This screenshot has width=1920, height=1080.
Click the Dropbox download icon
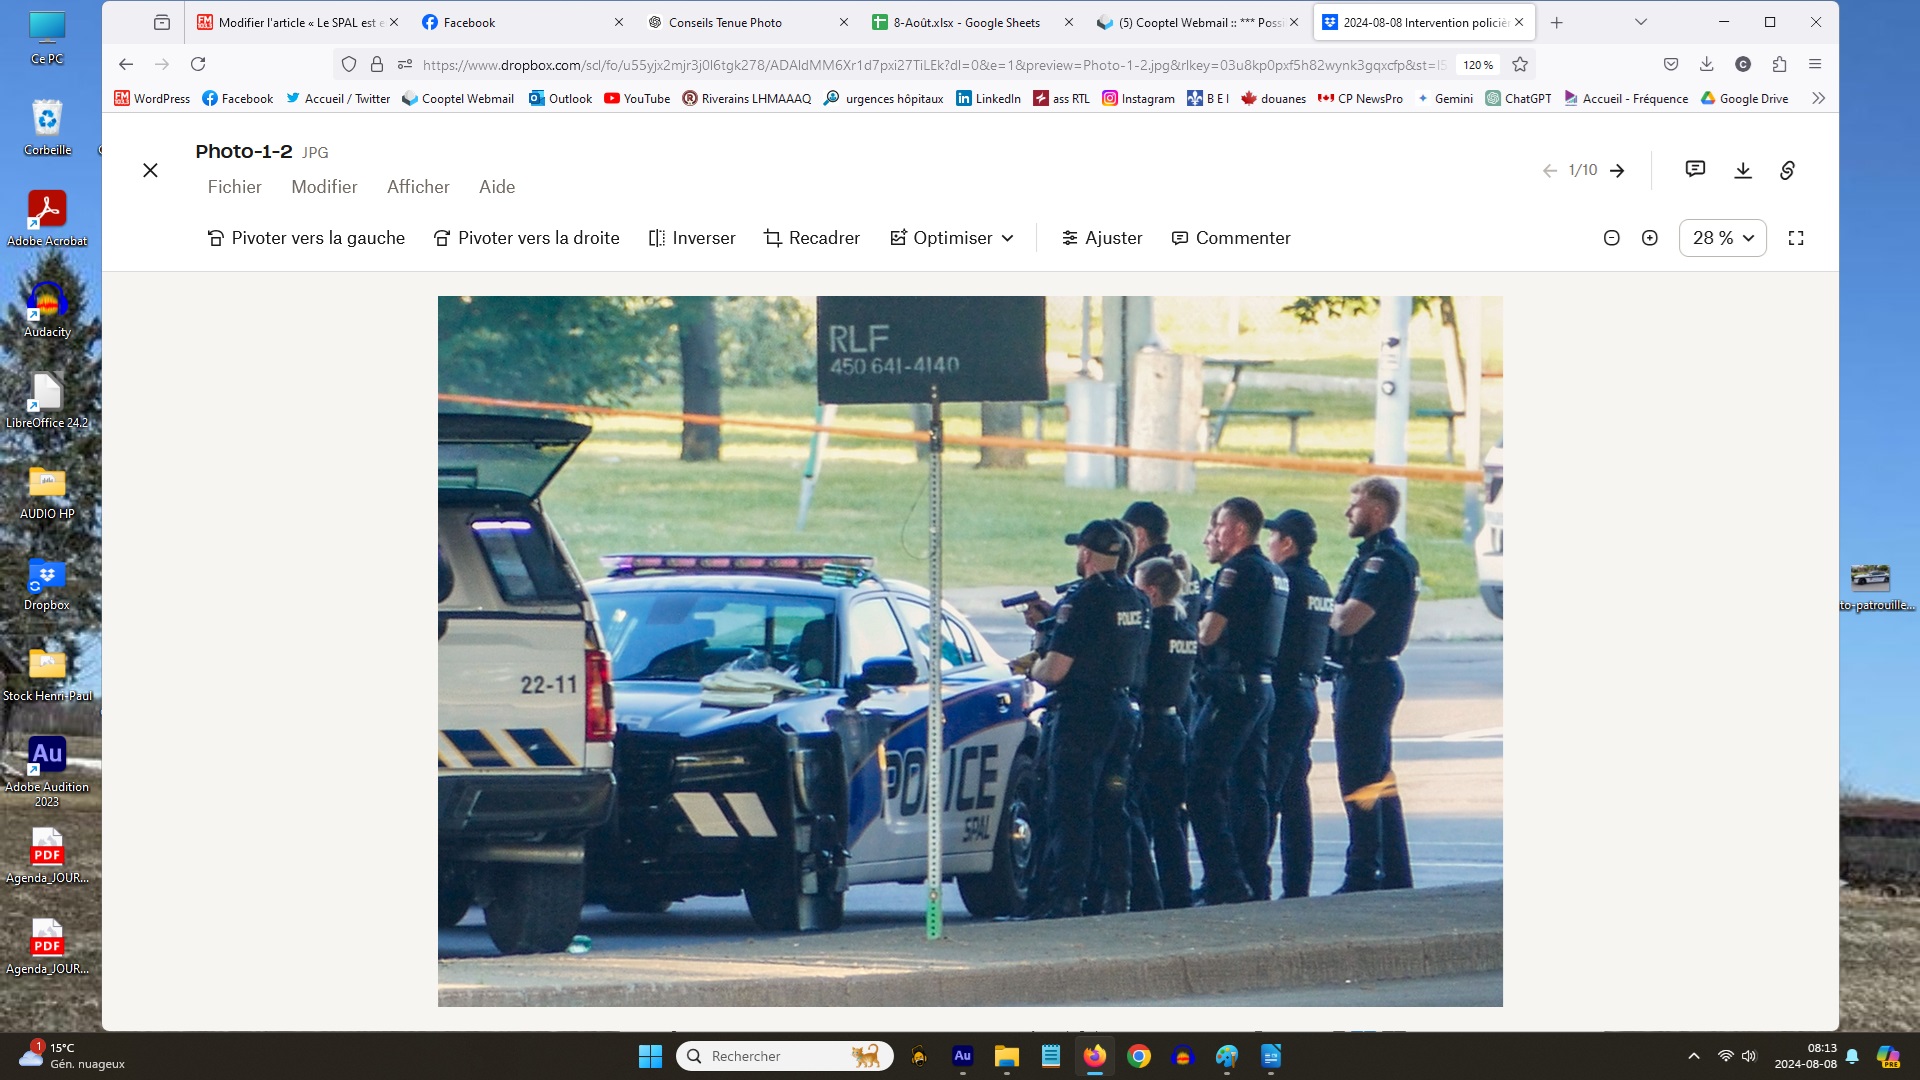coord(1742,170)
